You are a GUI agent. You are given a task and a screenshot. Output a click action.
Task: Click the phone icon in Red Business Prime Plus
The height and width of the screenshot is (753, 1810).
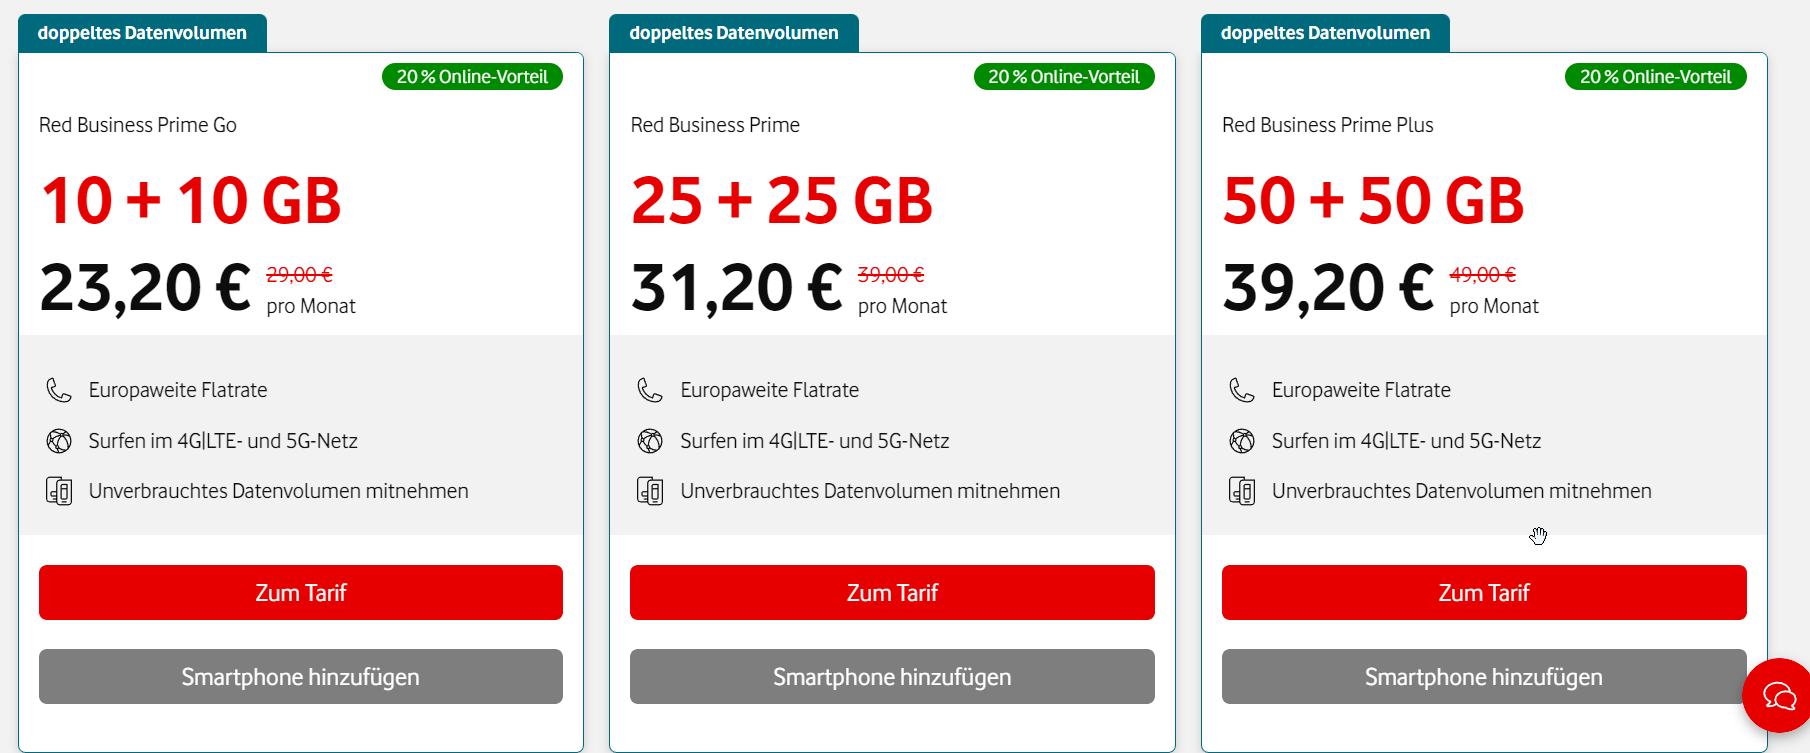tap(1242, 390)
